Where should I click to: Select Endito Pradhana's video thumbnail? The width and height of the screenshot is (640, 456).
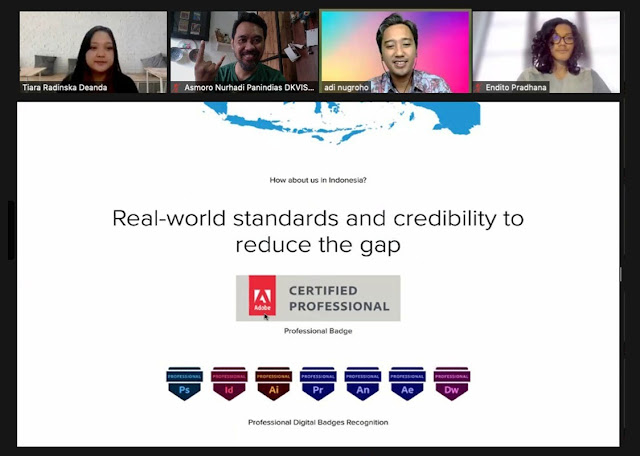pos(546,52)
